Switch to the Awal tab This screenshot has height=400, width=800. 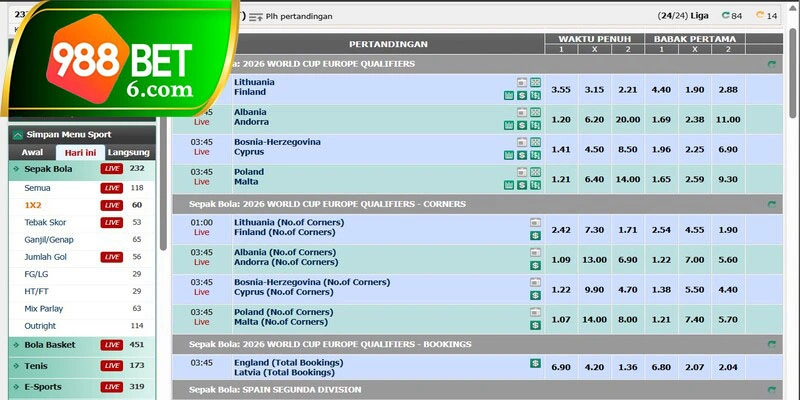coord(32,153)
